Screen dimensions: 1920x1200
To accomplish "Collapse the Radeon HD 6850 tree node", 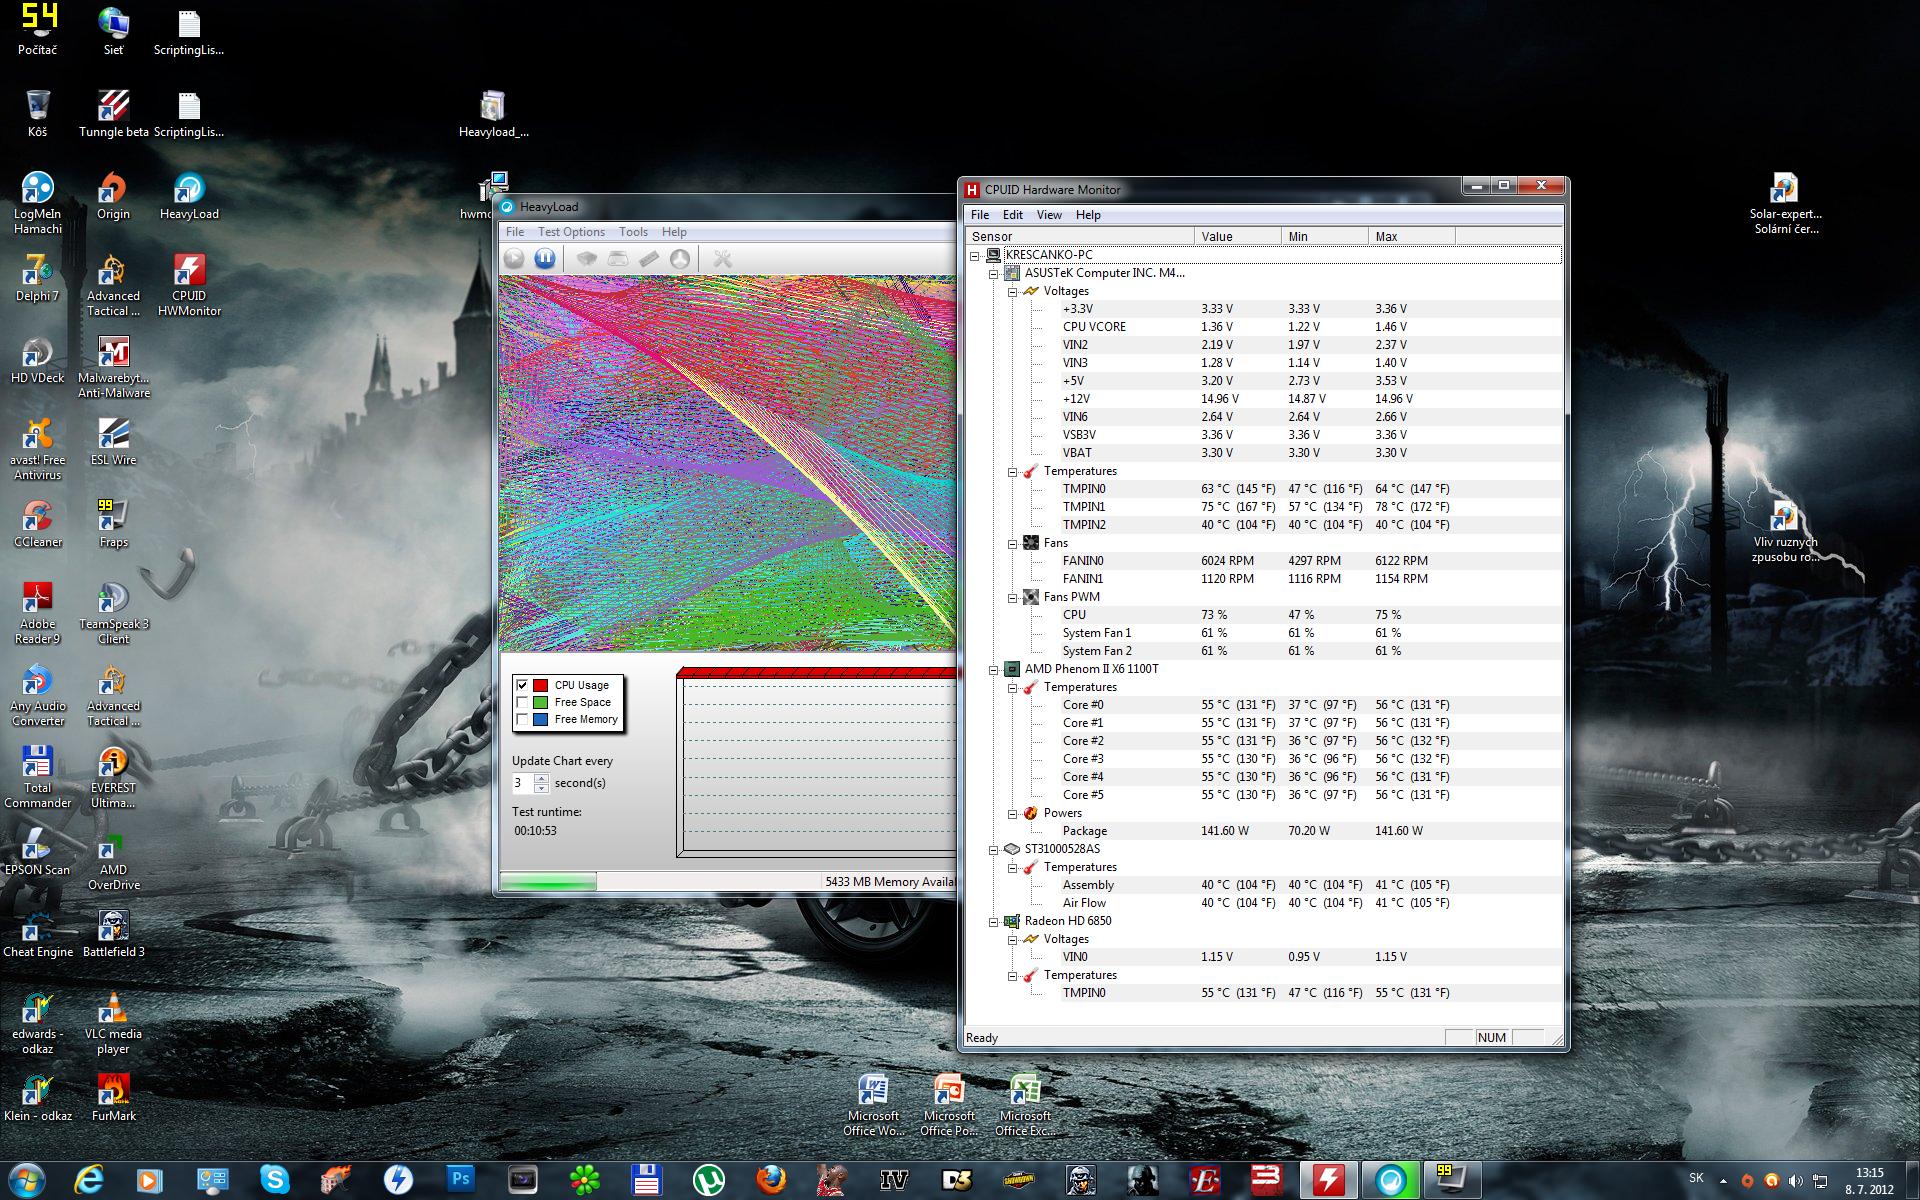I will pyautogui.click(x=993, y=921).
